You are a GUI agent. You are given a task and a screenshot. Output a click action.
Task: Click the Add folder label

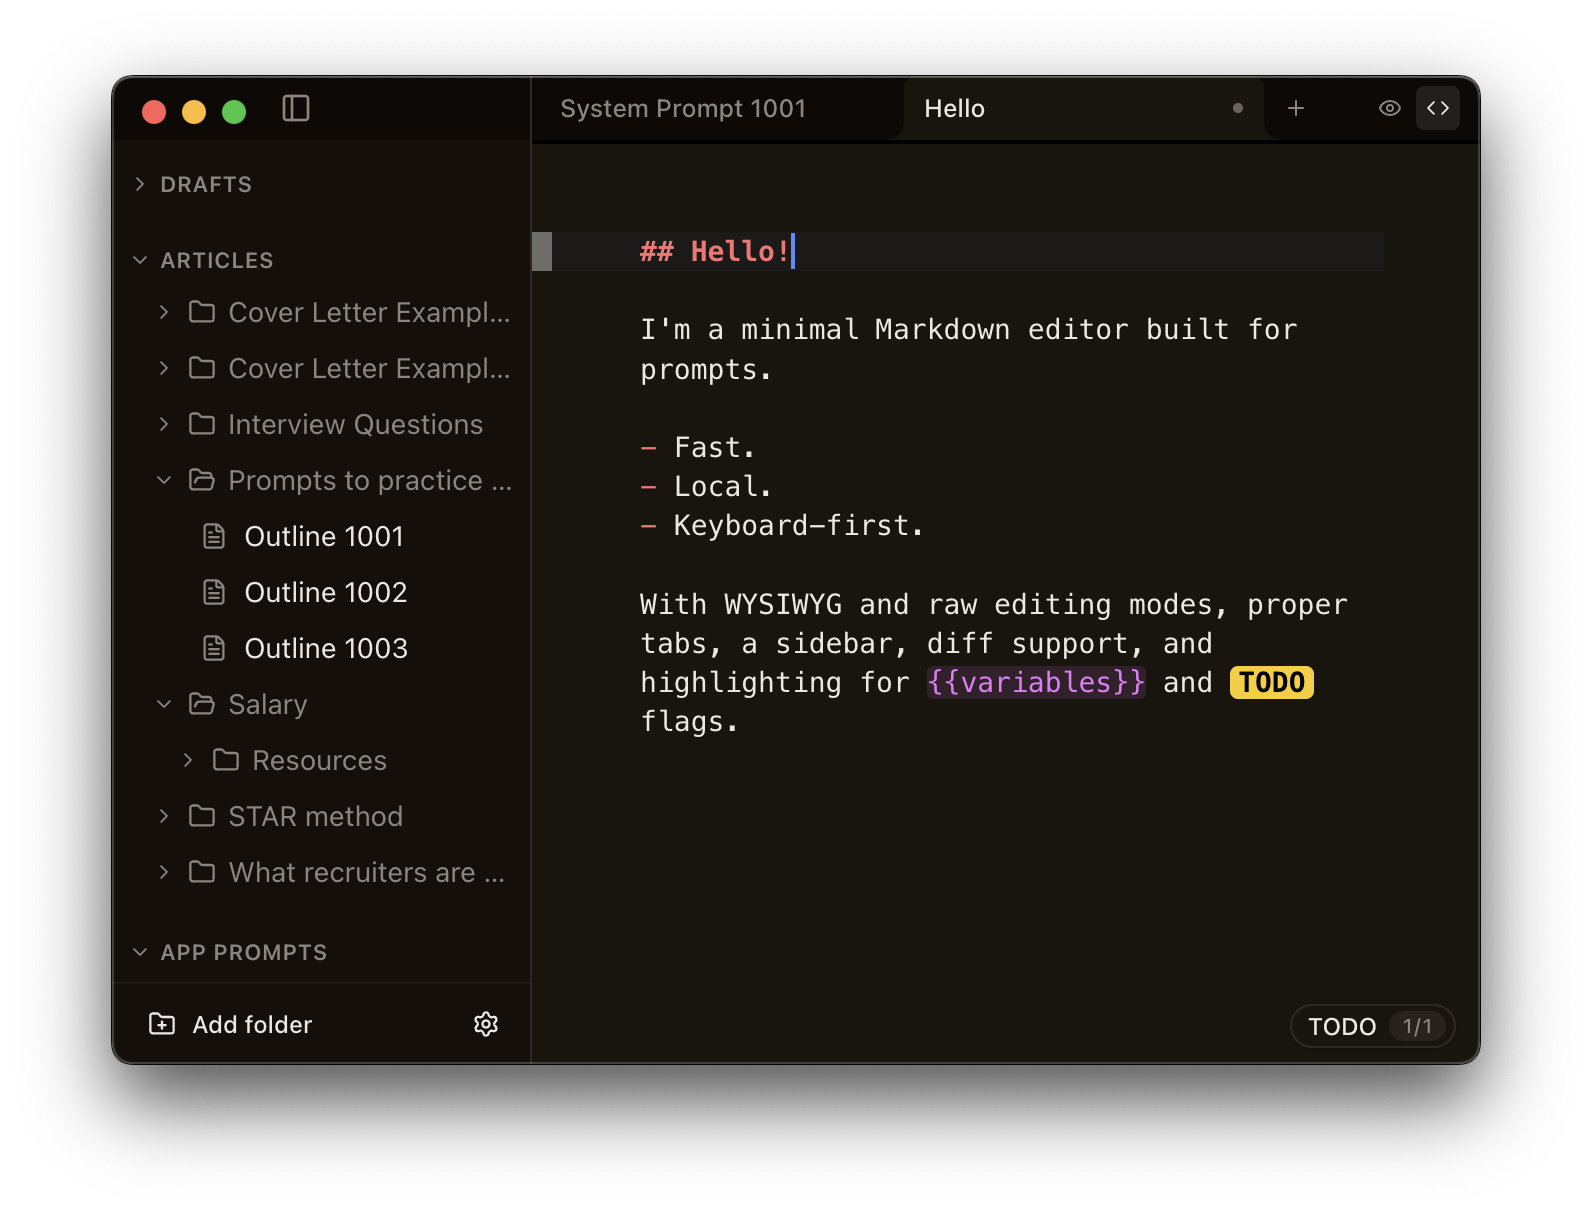pyautogui.click(x=252, y=1025)
